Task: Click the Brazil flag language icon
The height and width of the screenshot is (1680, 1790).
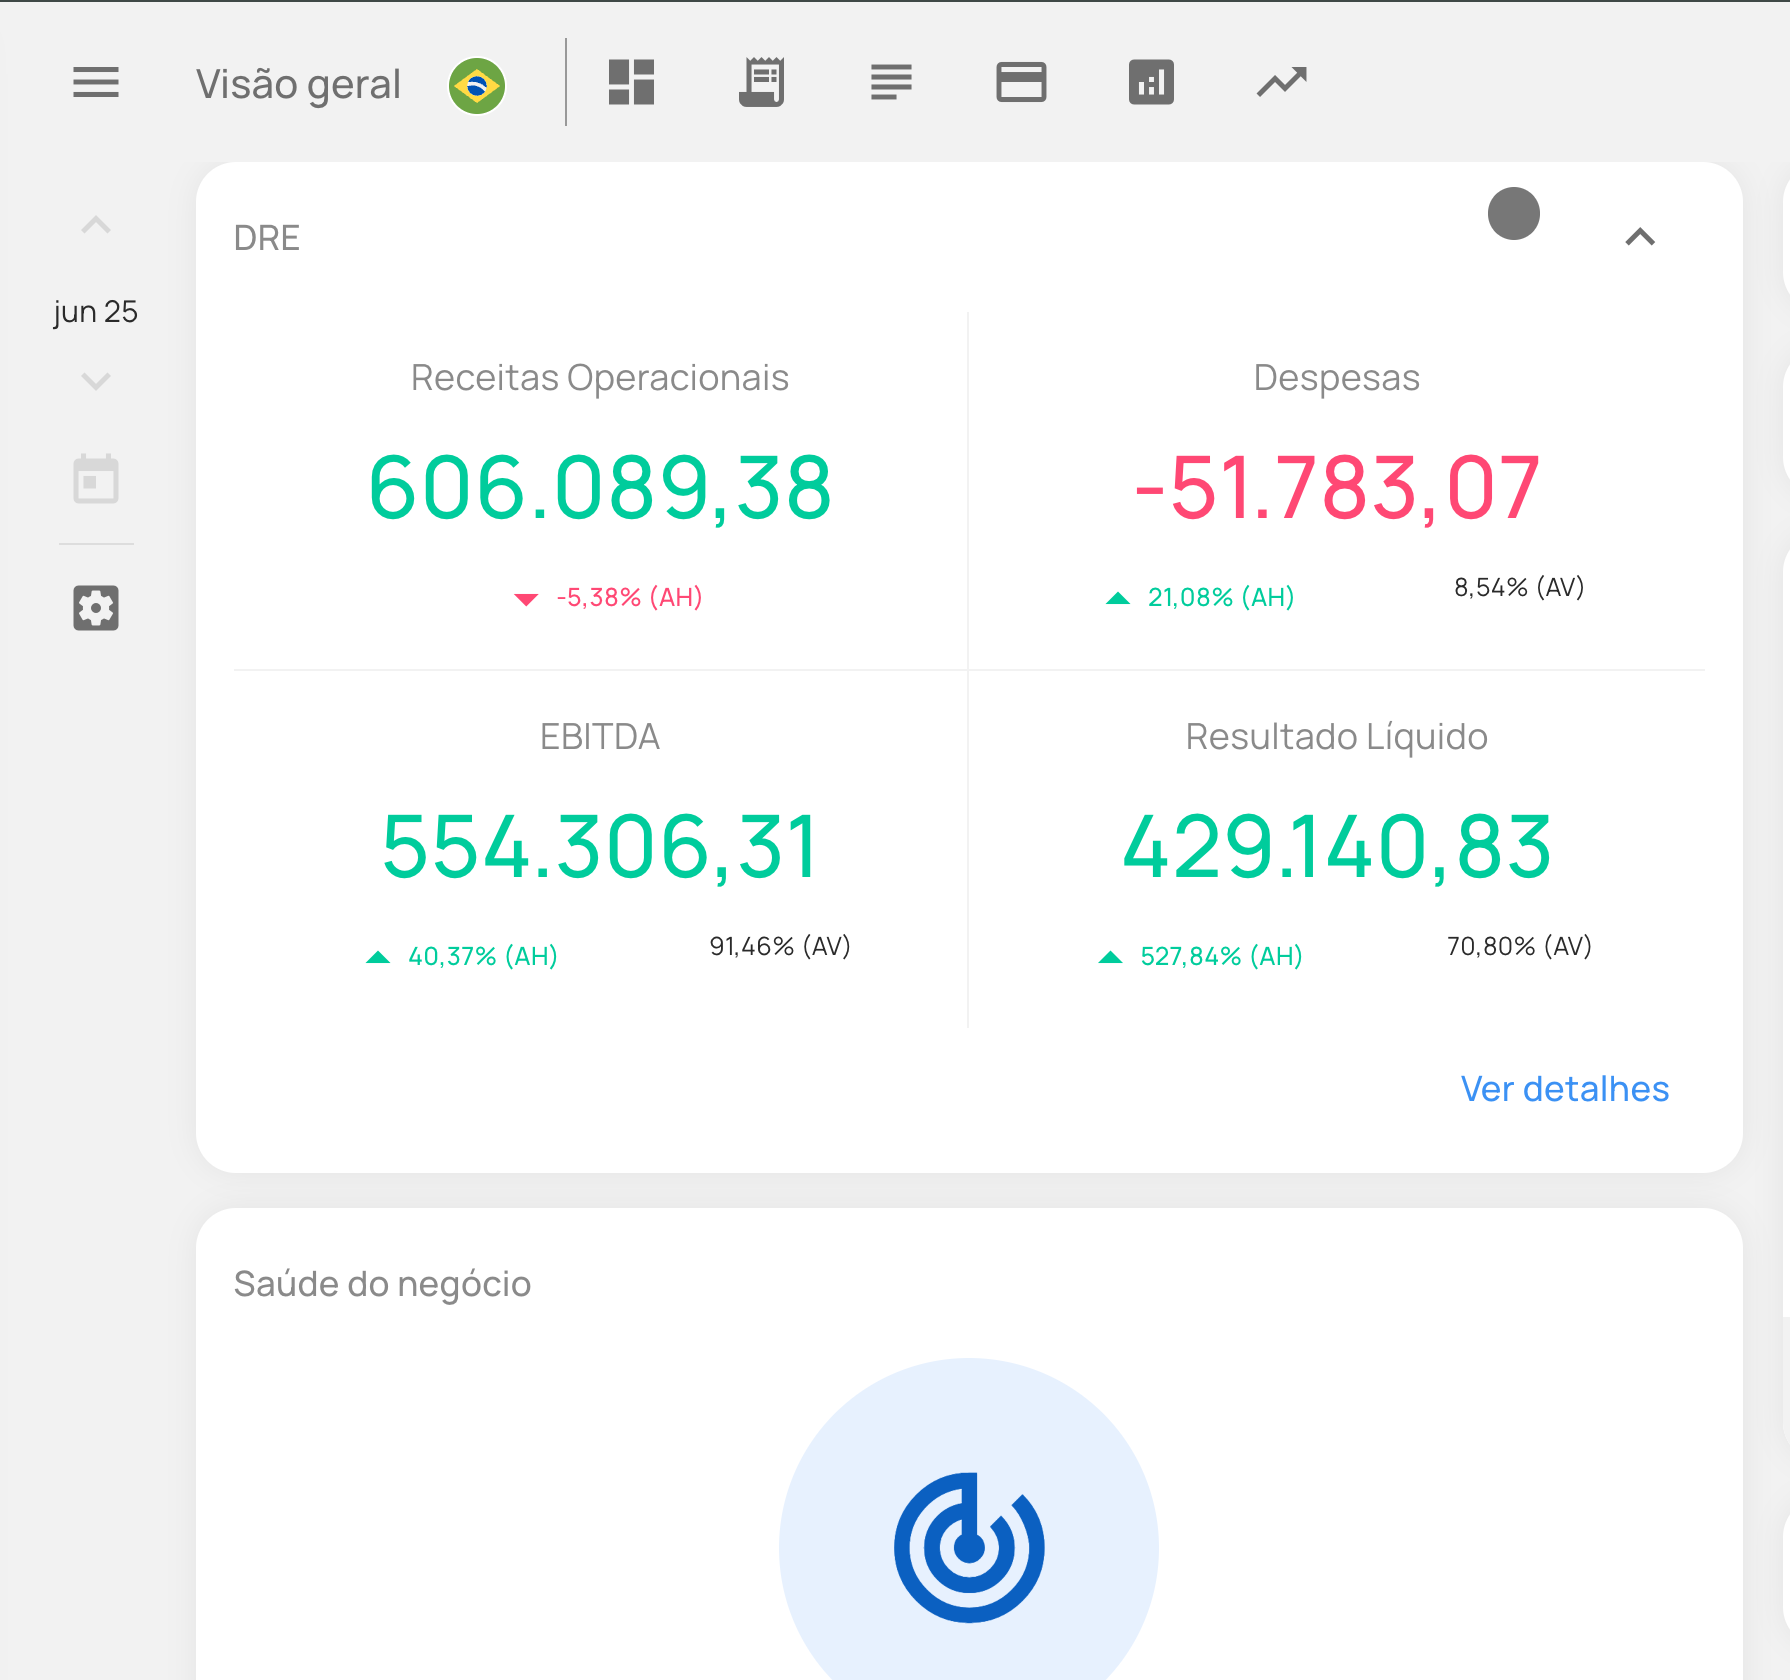Action: [477, 86]
